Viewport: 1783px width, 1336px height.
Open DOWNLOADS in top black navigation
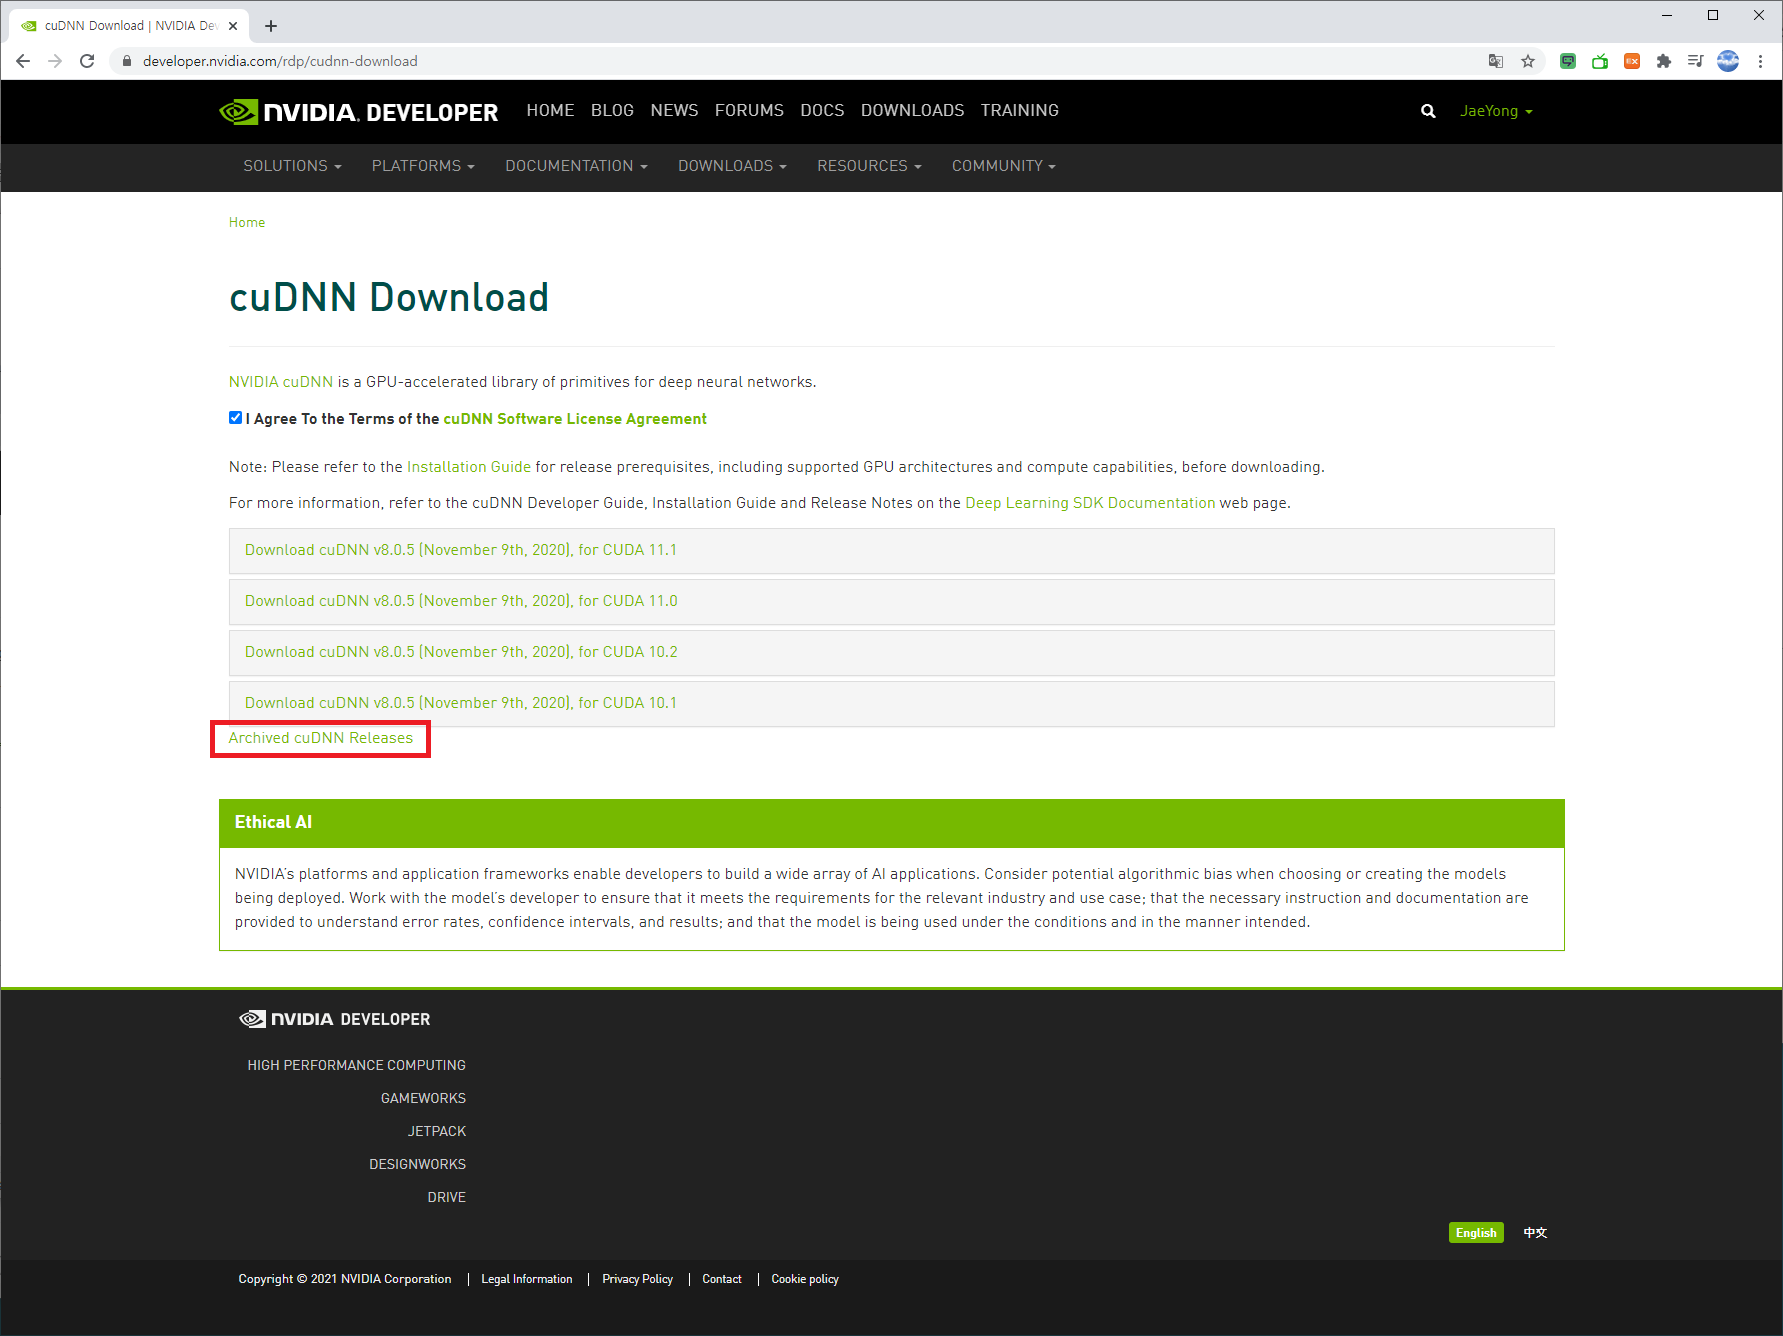pyautogui.click(x=912, y=110)
